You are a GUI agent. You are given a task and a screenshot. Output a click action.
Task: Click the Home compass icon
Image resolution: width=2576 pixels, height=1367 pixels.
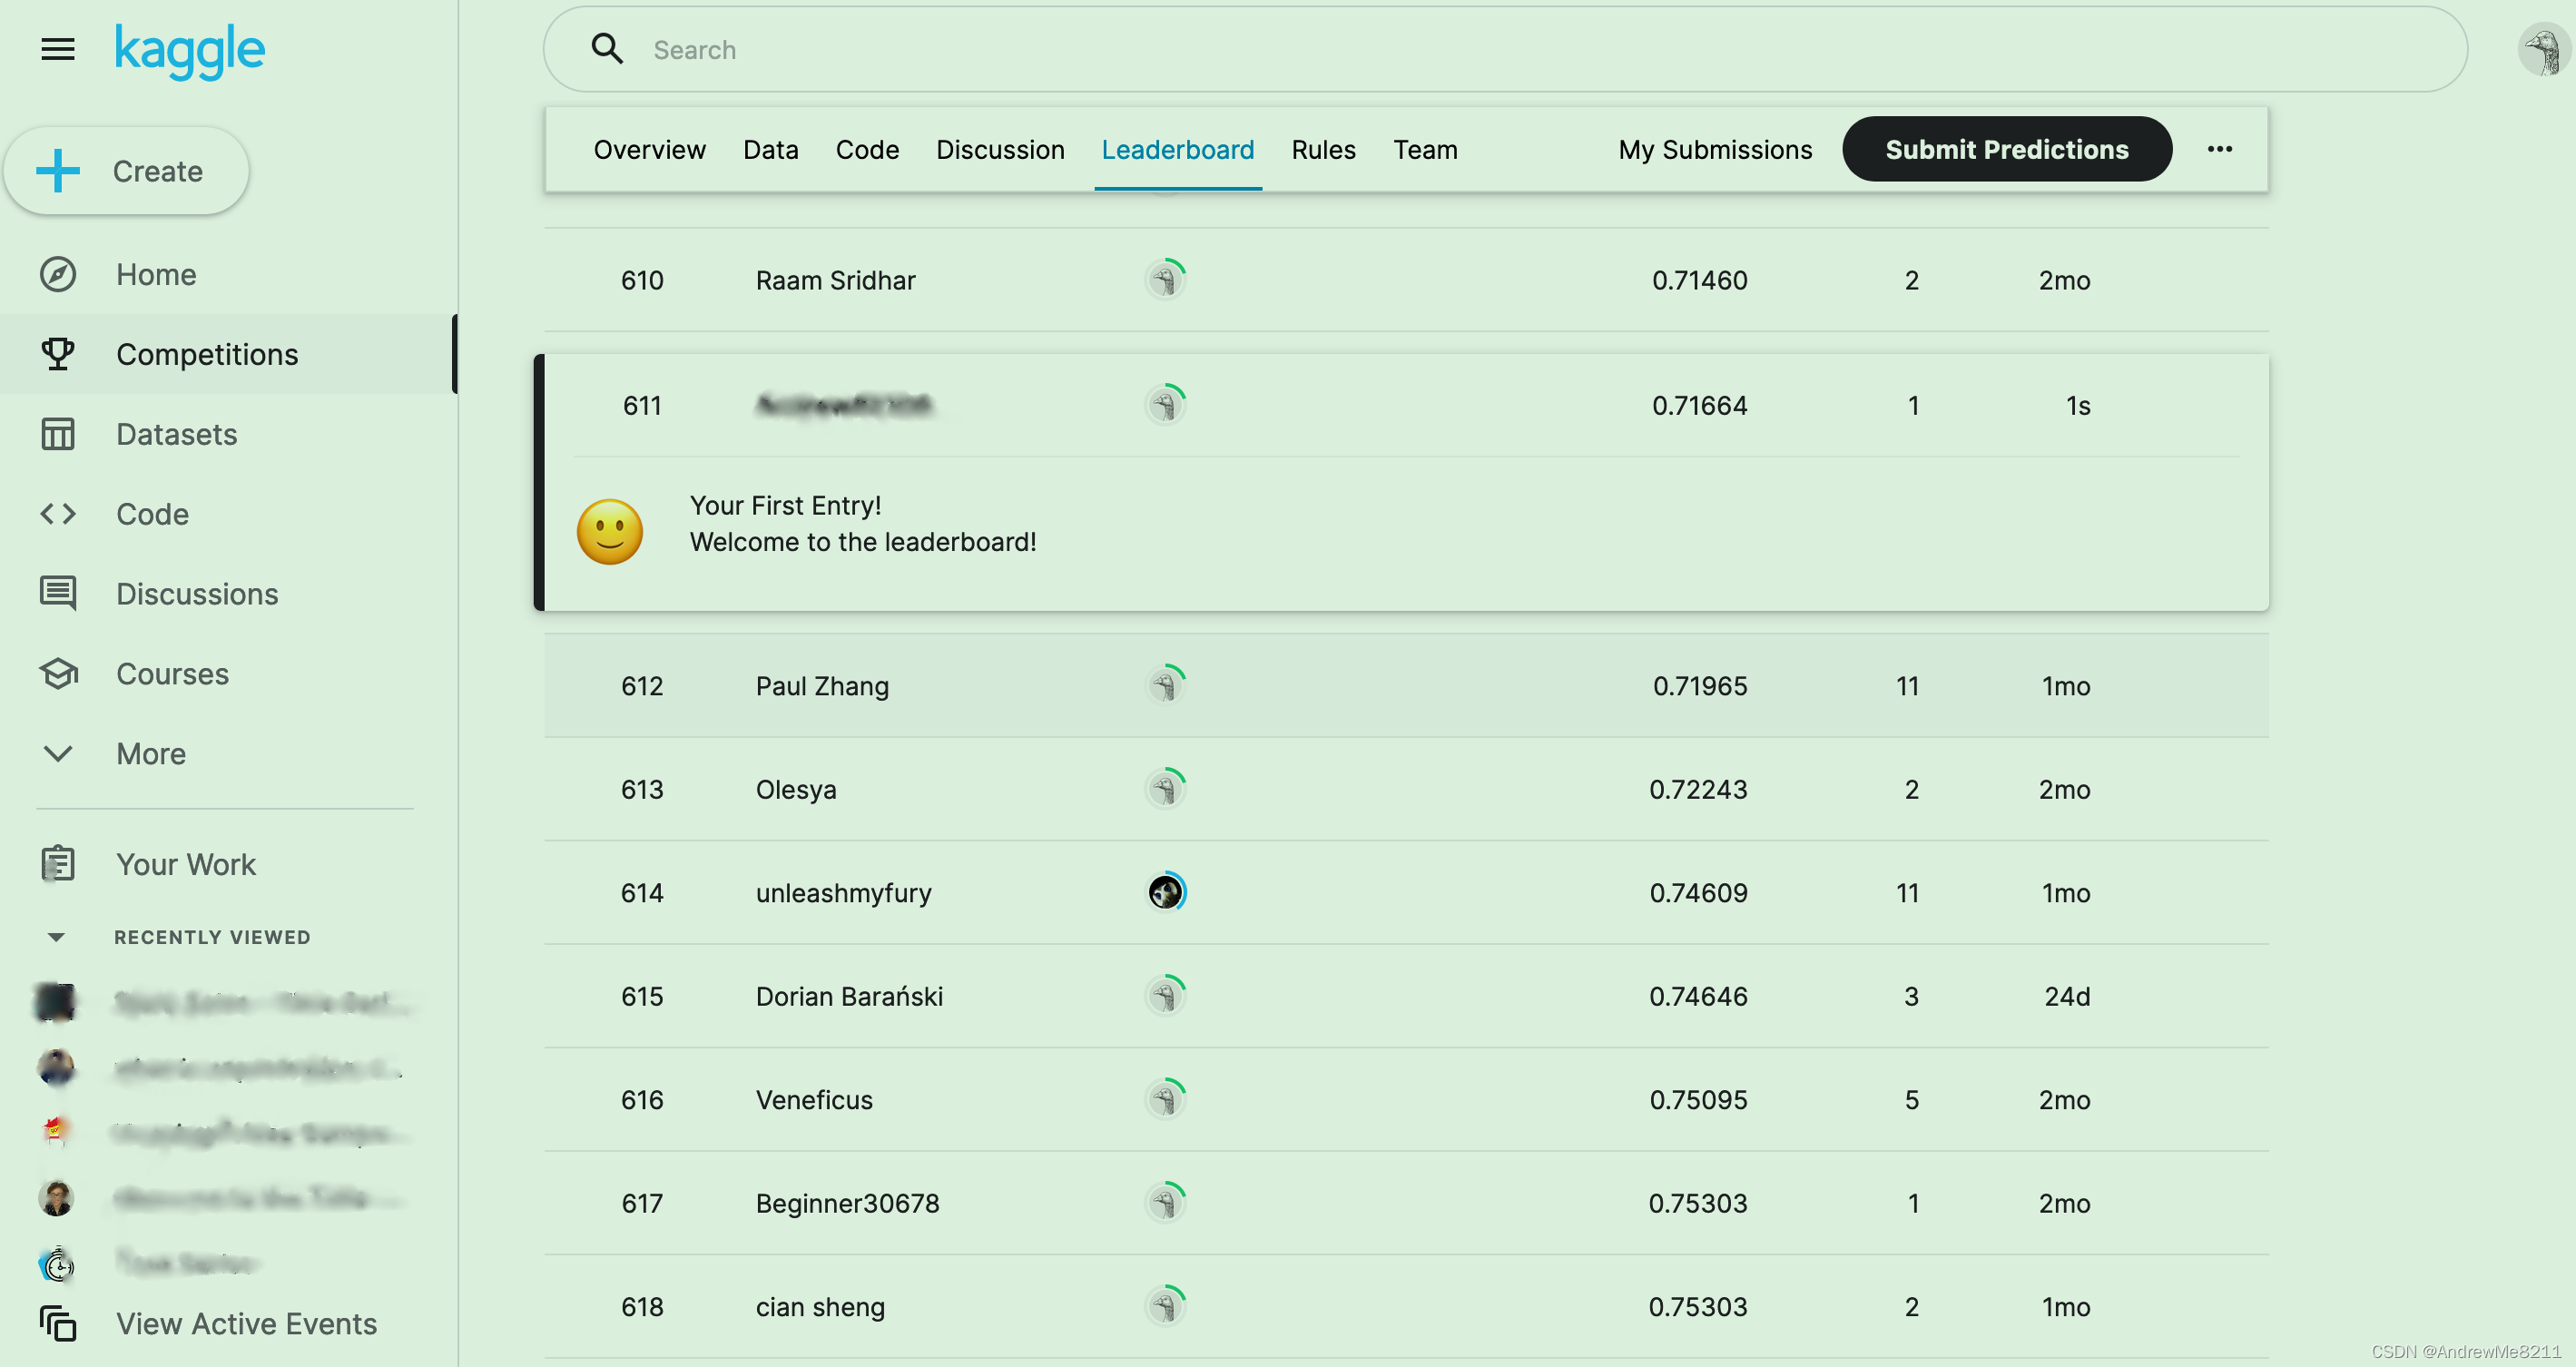(x=58, y=274)
